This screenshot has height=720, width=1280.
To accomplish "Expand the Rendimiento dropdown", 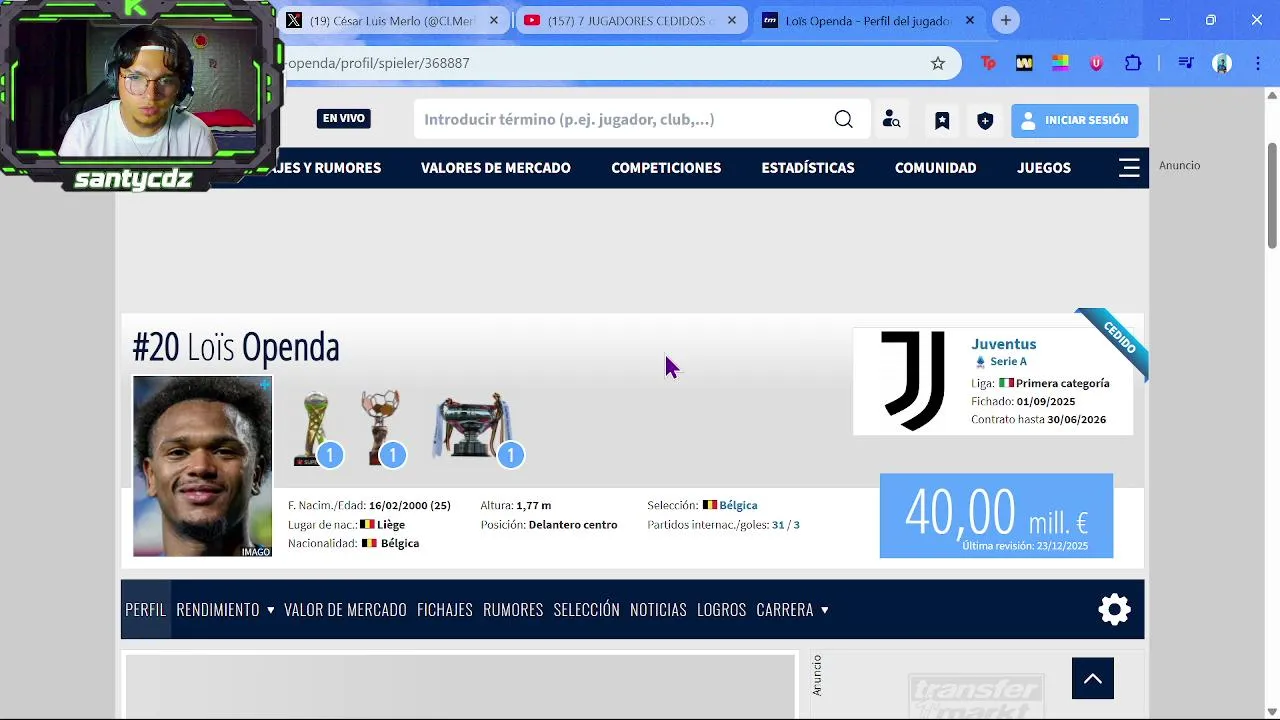I will [225, 610].
